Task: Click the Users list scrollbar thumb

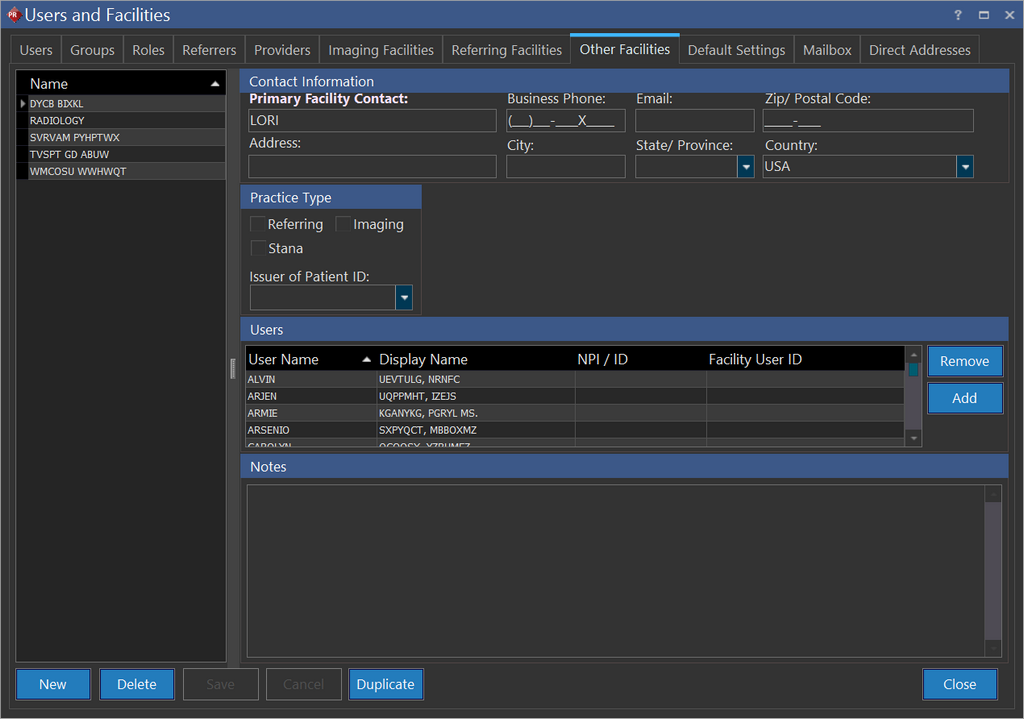Action: coord(913,369)
